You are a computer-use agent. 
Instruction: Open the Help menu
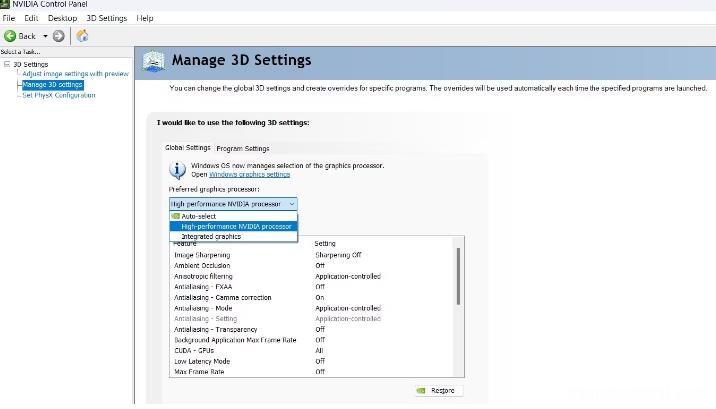pyautogui.click(x=145, y=18)
